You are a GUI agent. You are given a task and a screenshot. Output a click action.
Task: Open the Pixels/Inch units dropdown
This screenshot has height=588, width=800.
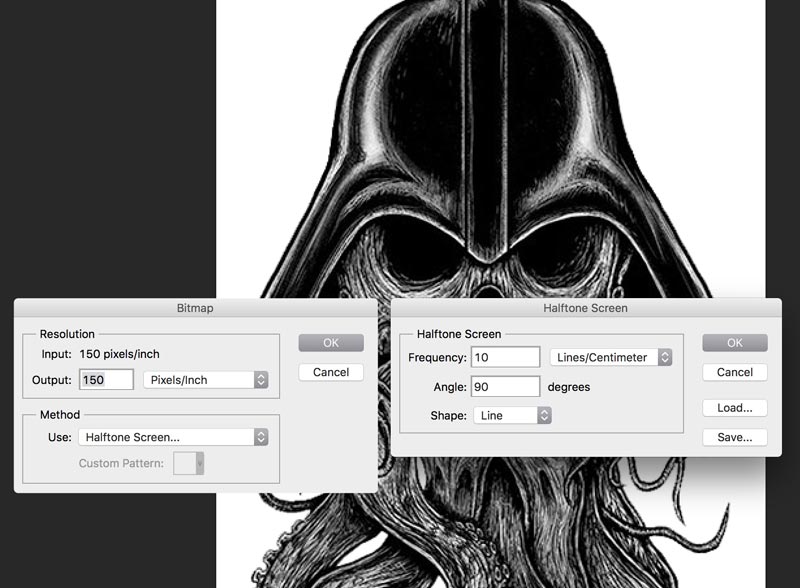click(x=206, y=380)
